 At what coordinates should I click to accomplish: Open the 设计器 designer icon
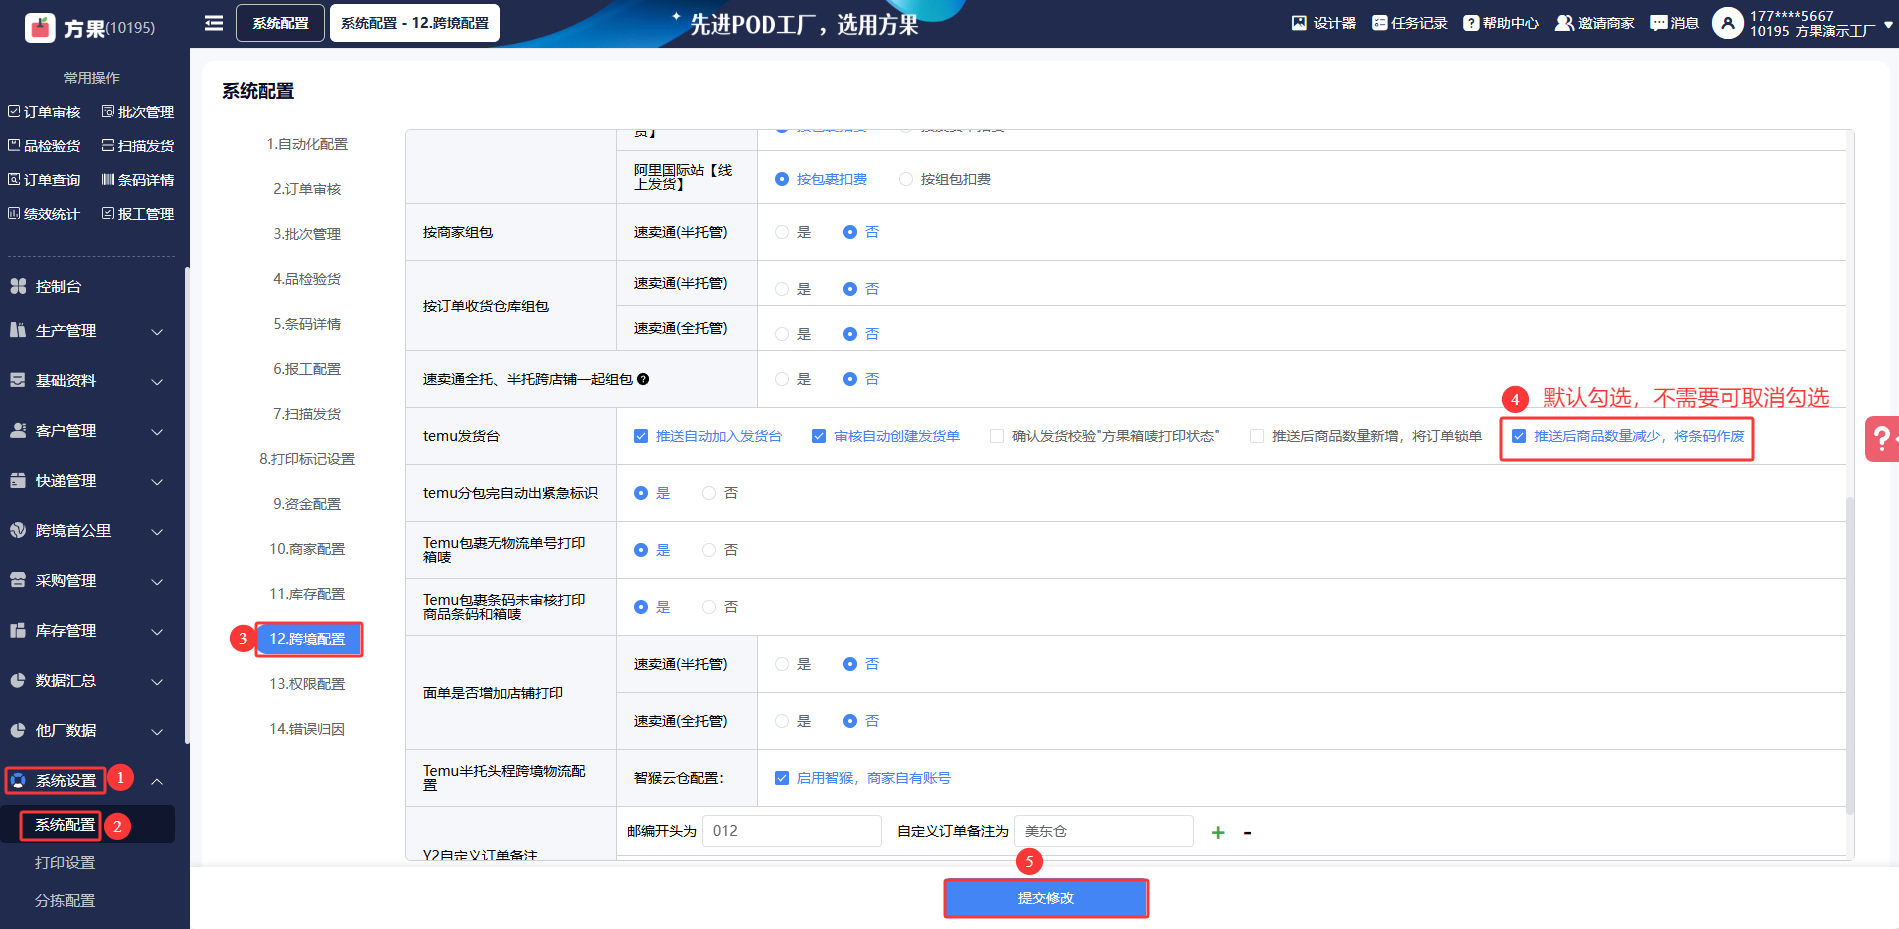tap(1299, 23)
